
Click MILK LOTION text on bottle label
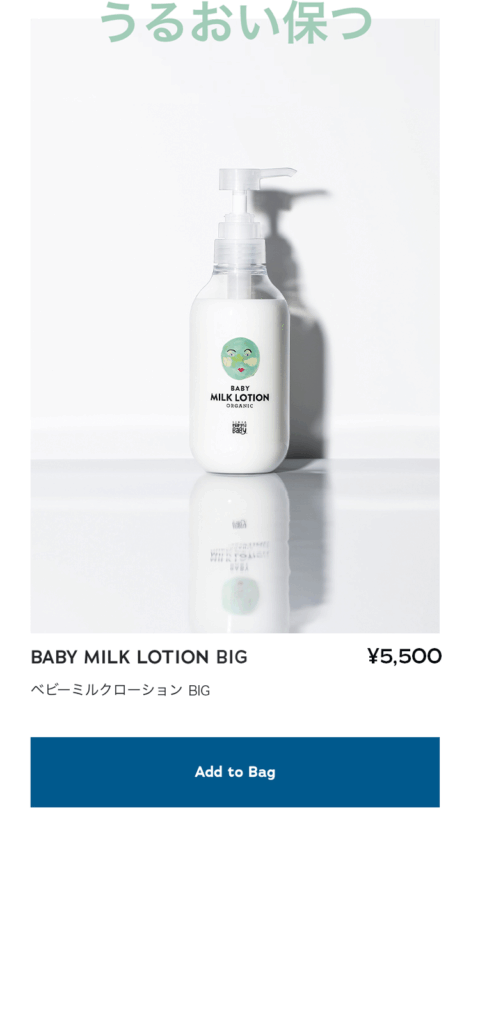(240, 397)
